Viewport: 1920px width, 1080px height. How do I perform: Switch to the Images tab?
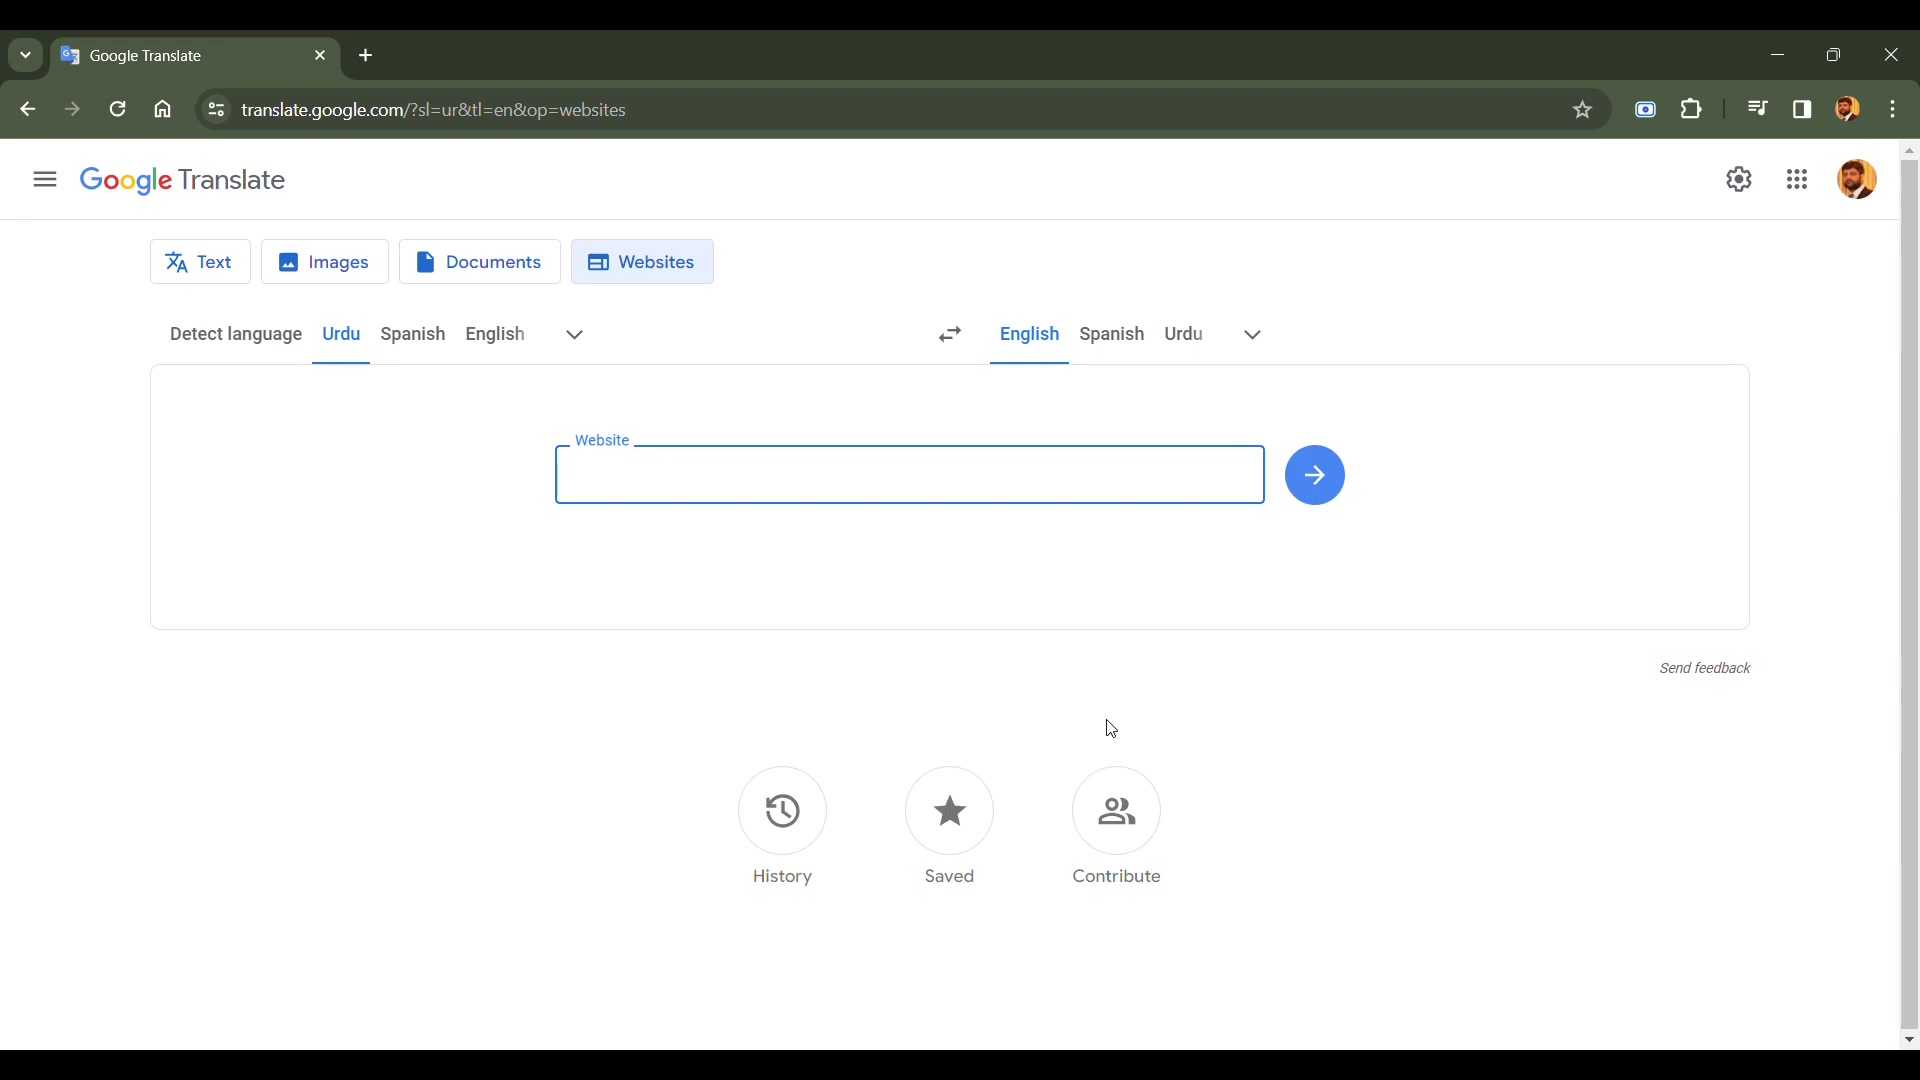tap(324, 261)
